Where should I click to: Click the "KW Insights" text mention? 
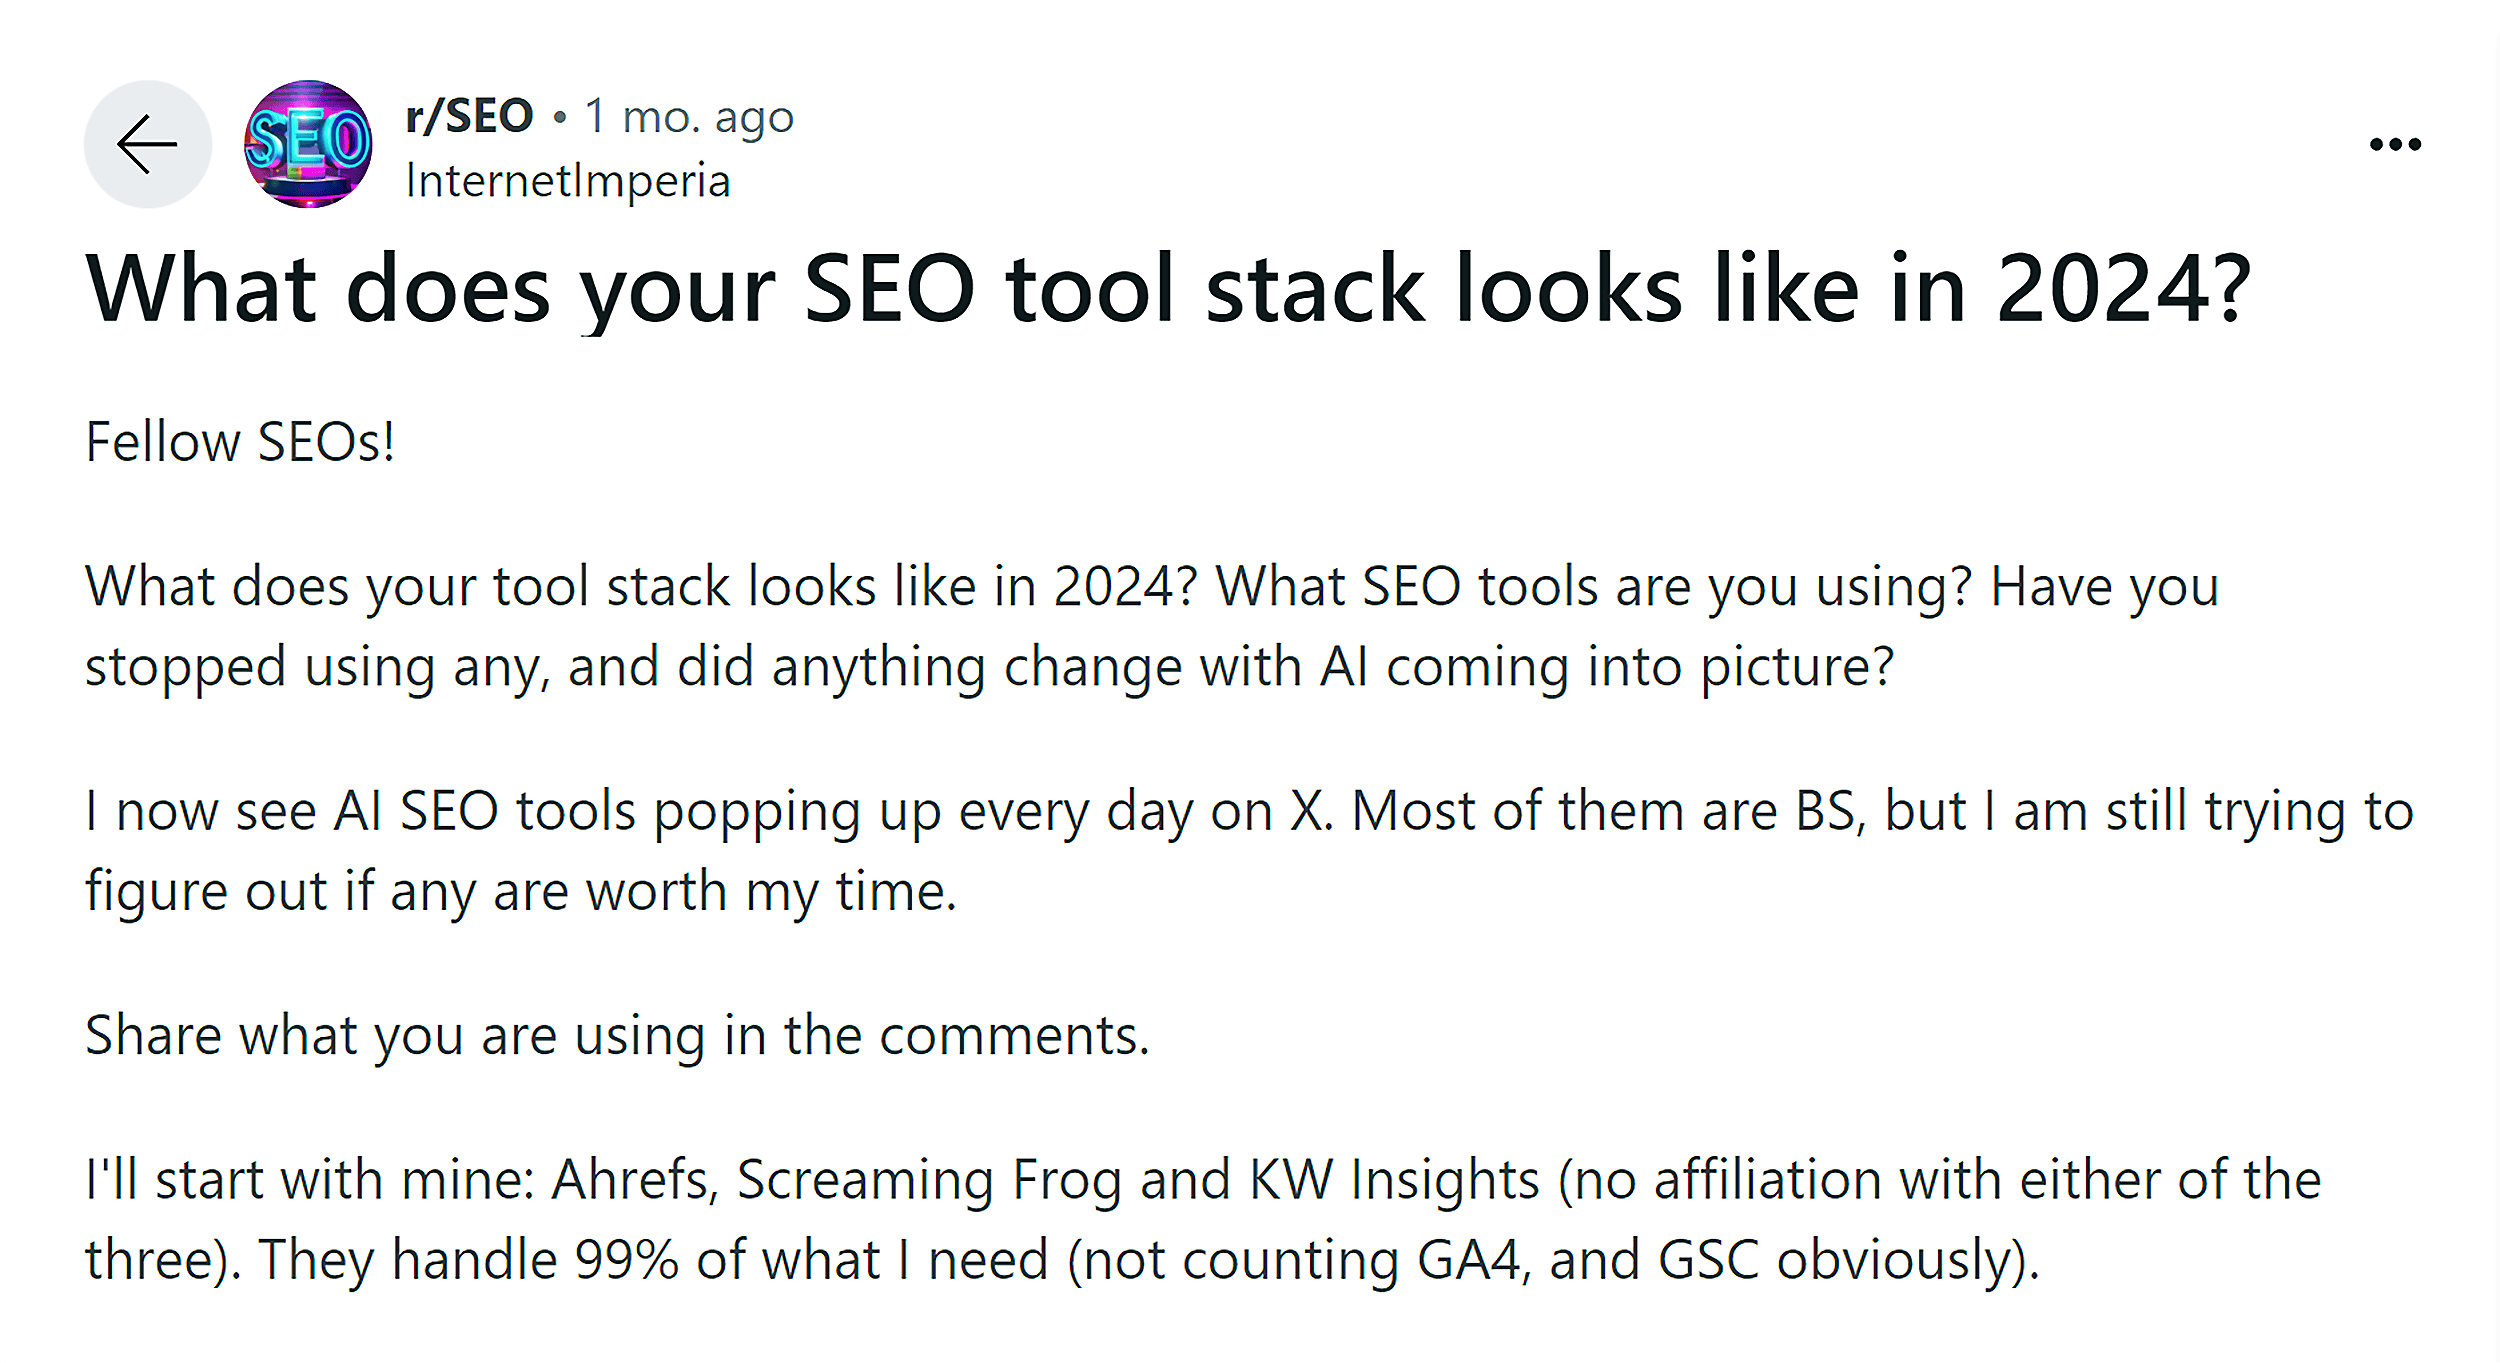pyautogui.click(x=1390, y=1179)
